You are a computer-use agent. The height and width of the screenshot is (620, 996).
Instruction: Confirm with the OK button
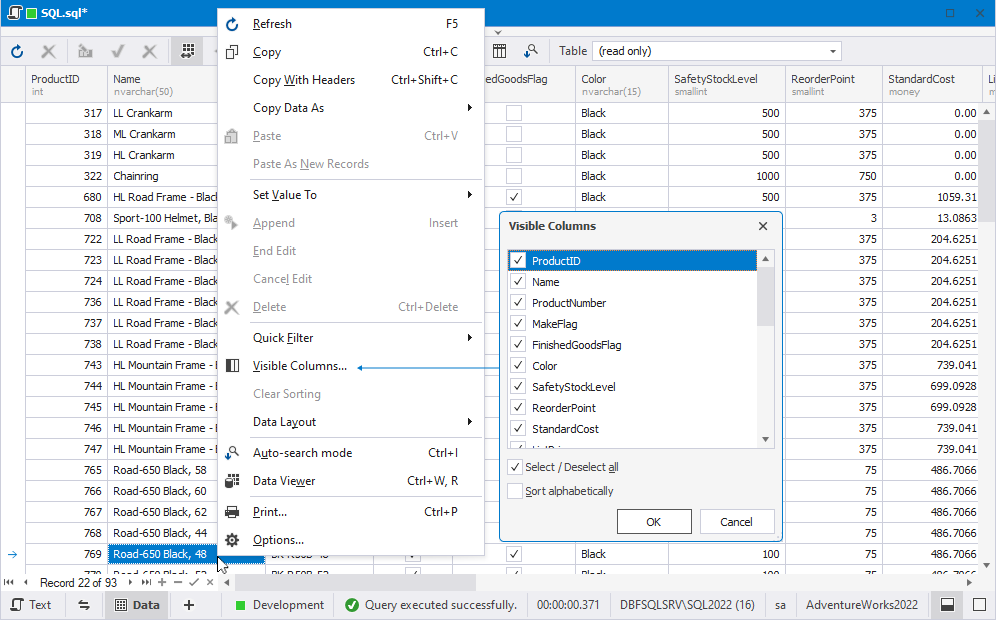coord(654,522)
